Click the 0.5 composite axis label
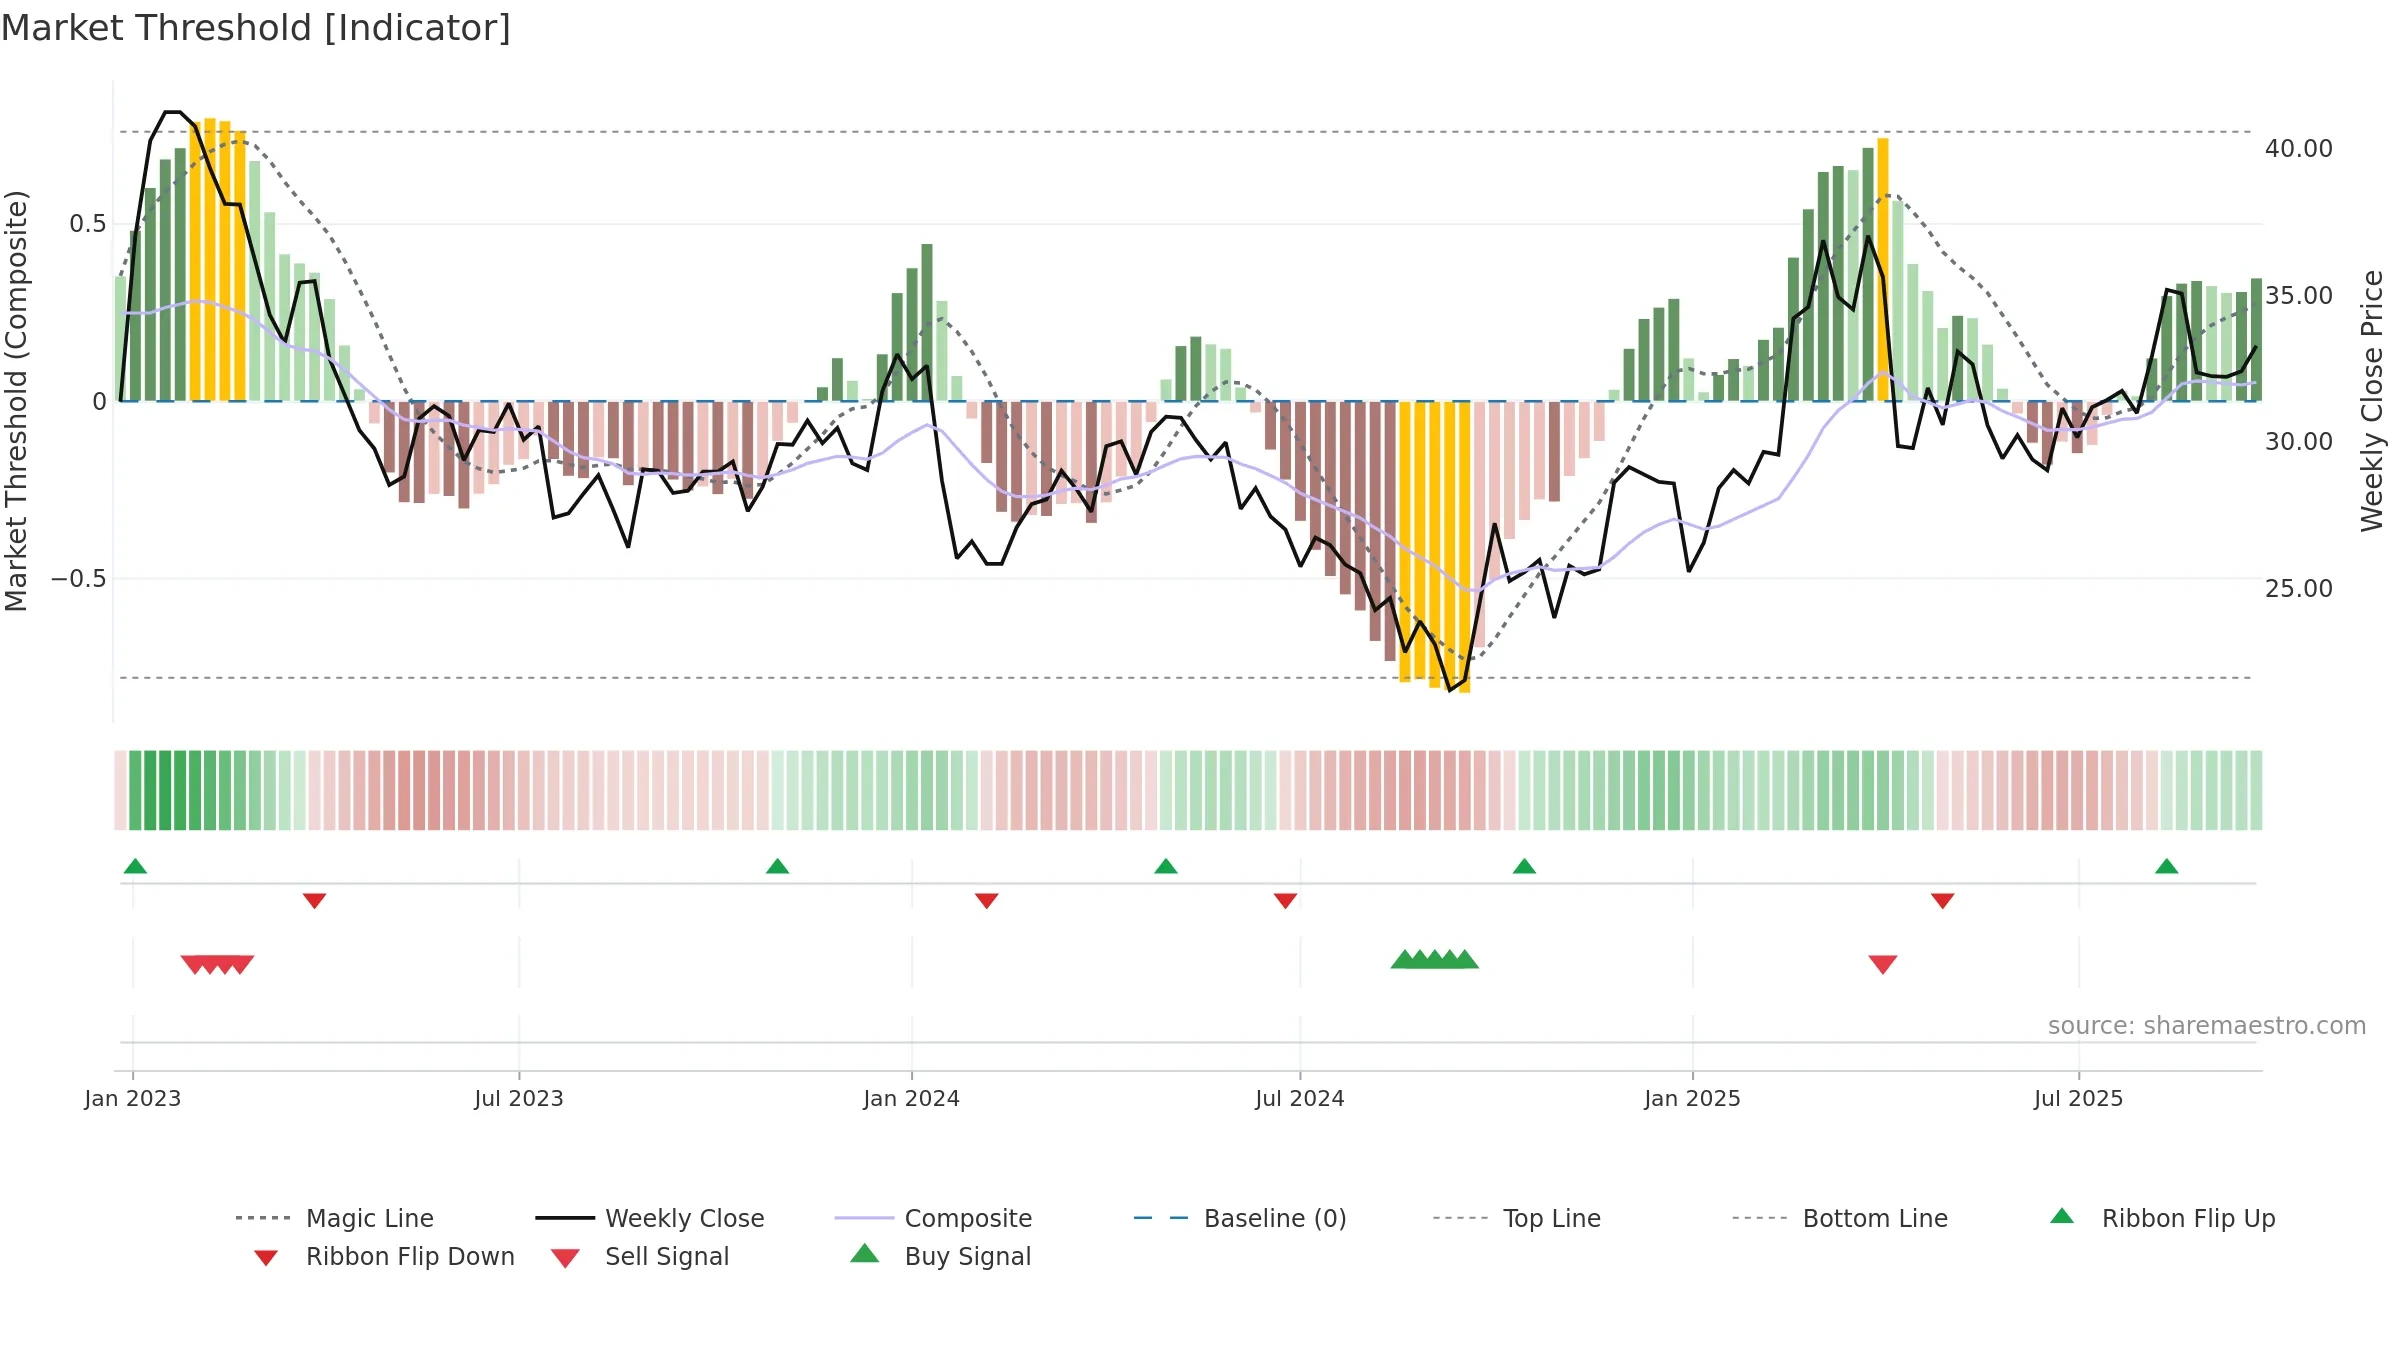 88,224
